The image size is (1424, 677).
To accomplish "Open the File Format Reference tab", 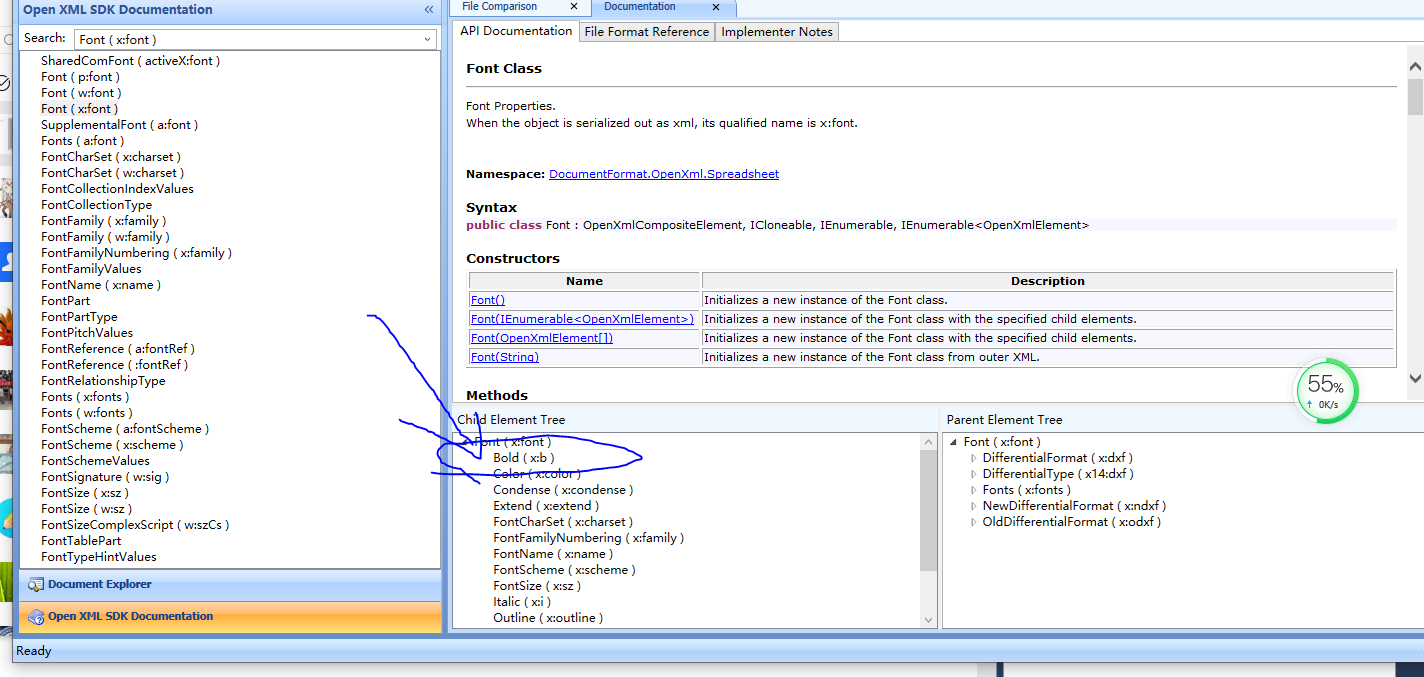I will [647, 32].
